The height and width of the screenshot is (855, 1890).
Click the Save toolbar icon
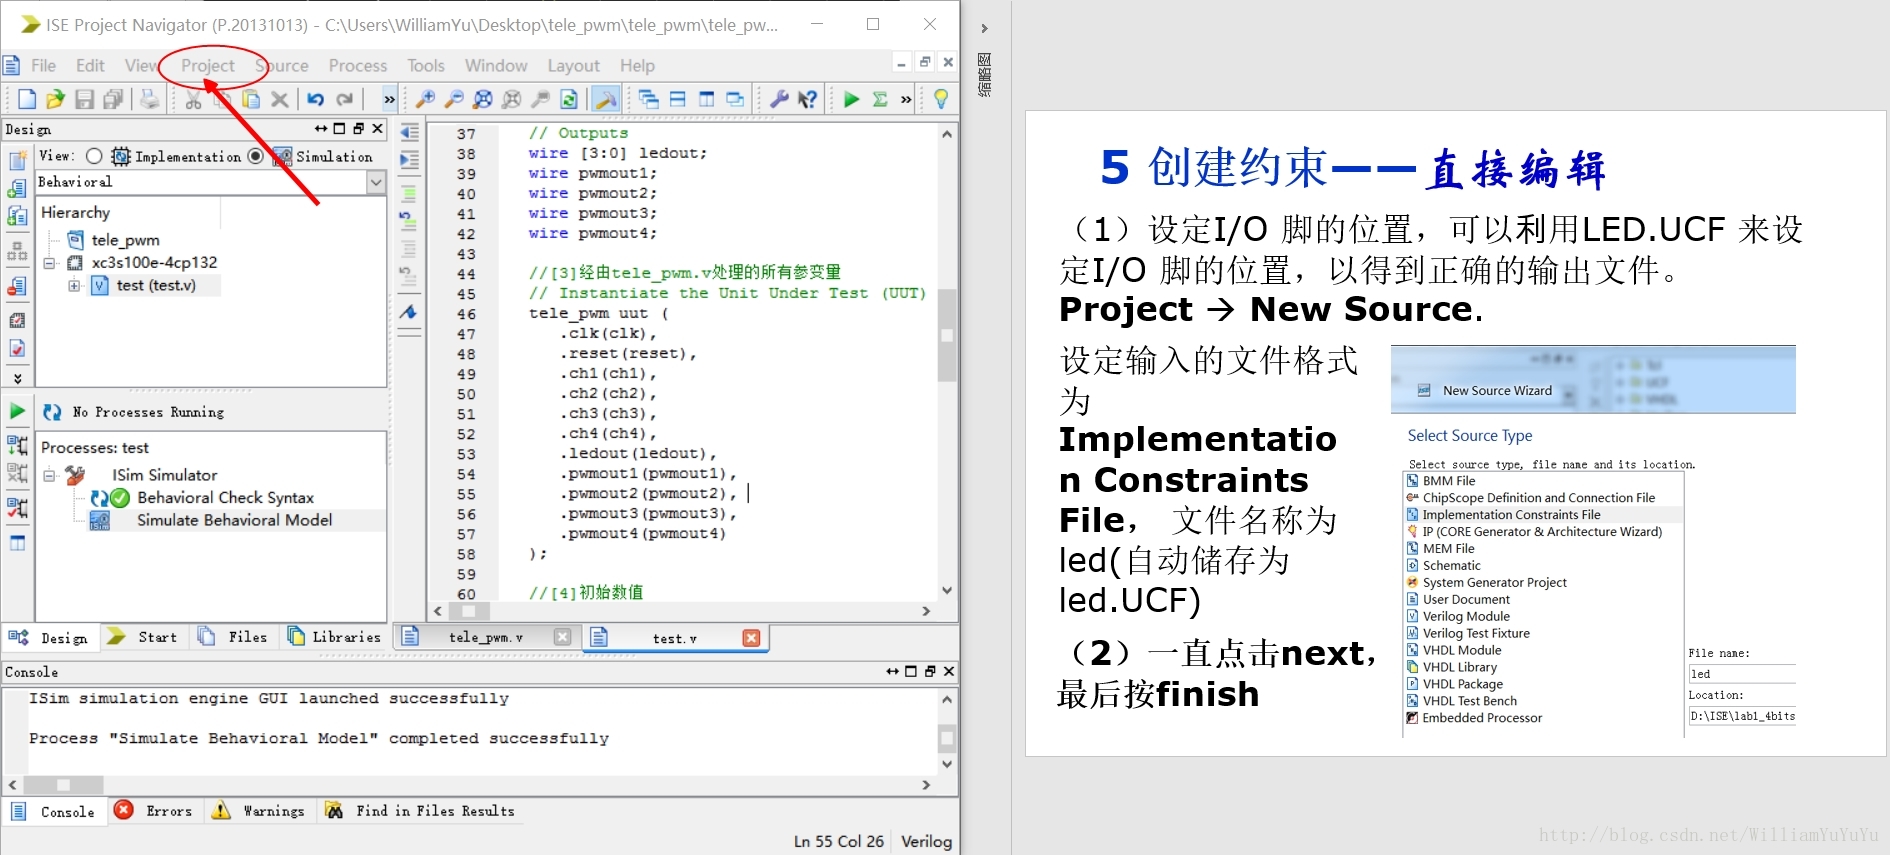coord(84,99)
